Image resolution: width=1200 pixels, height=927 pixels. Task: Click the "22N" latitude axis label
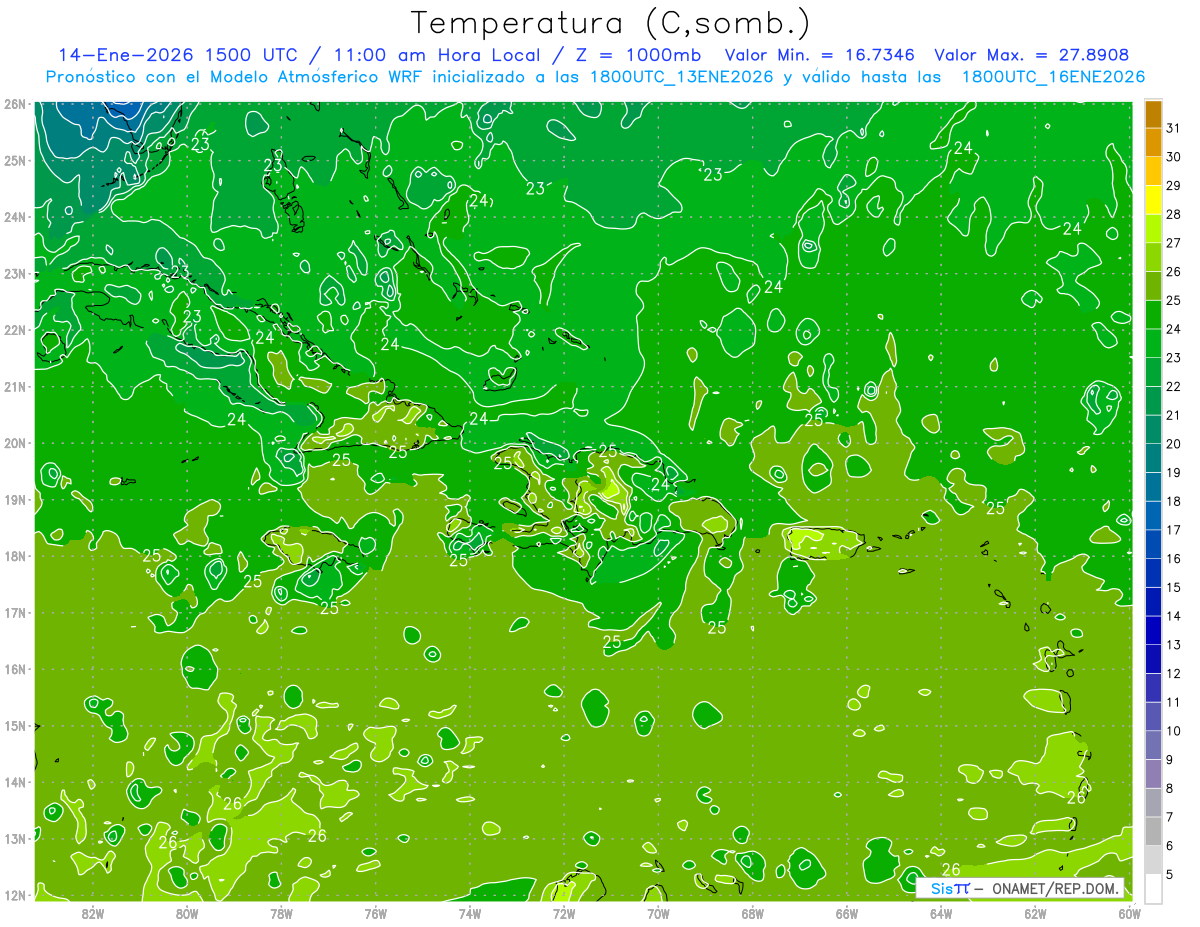click(14, 330)
